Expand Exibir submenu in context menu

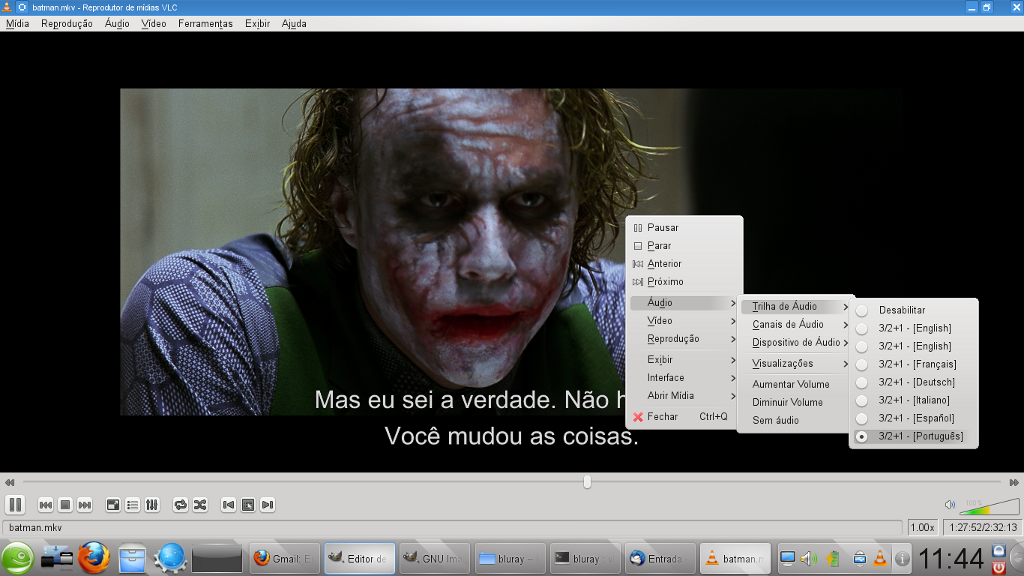pos(684,360)
